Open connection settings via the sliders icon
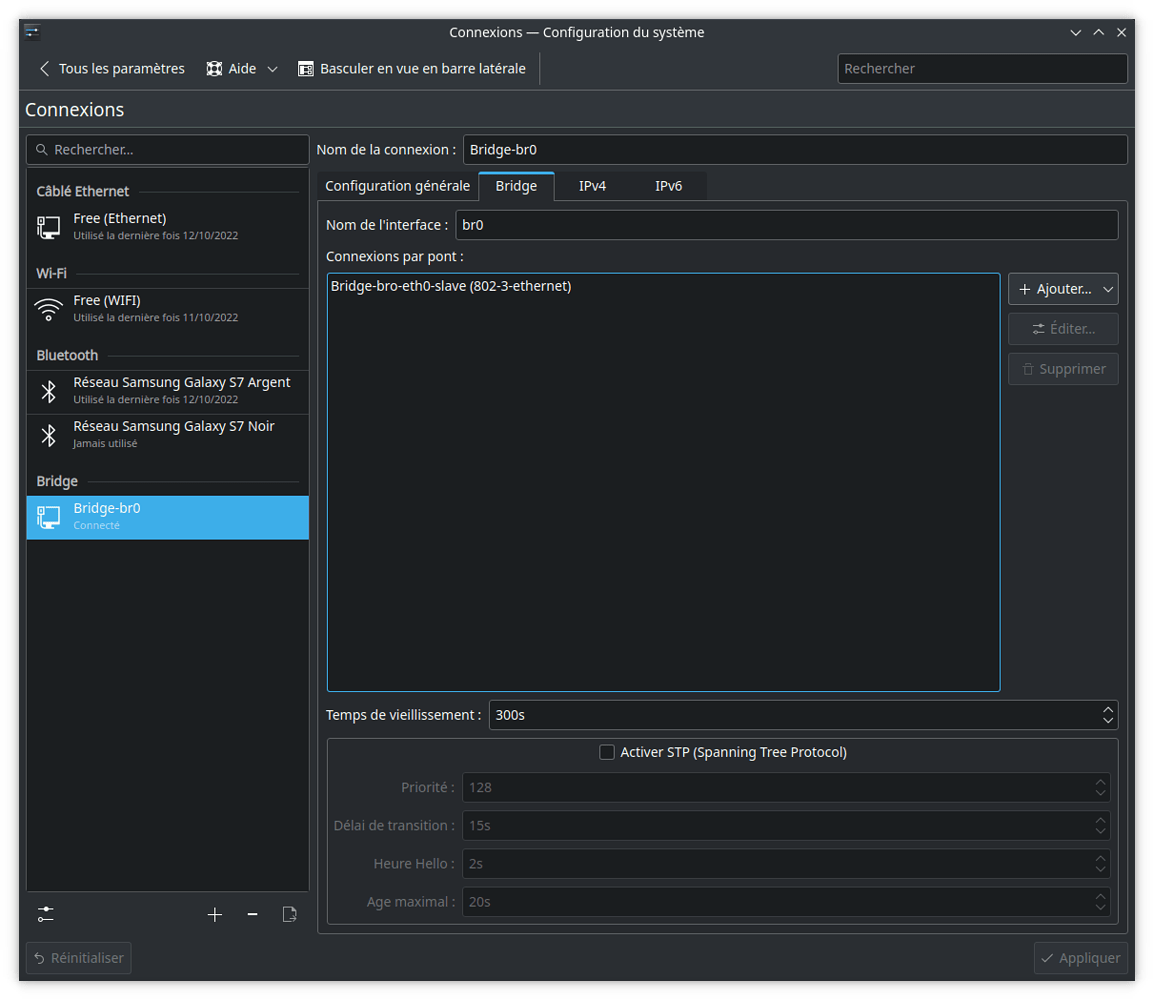Viewport: 1154px width, 1000px height. click(x=45, y=914)
